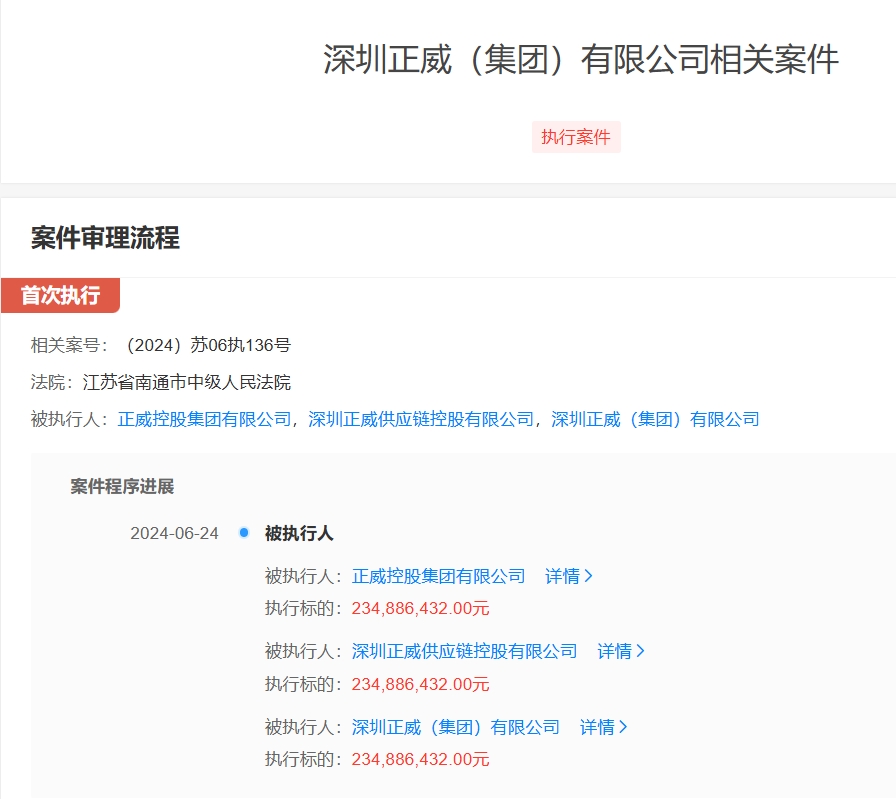
Task: Click the bold 被执行人 timeline entry heading
Action: pyautogui.click(x=299, y=533)
